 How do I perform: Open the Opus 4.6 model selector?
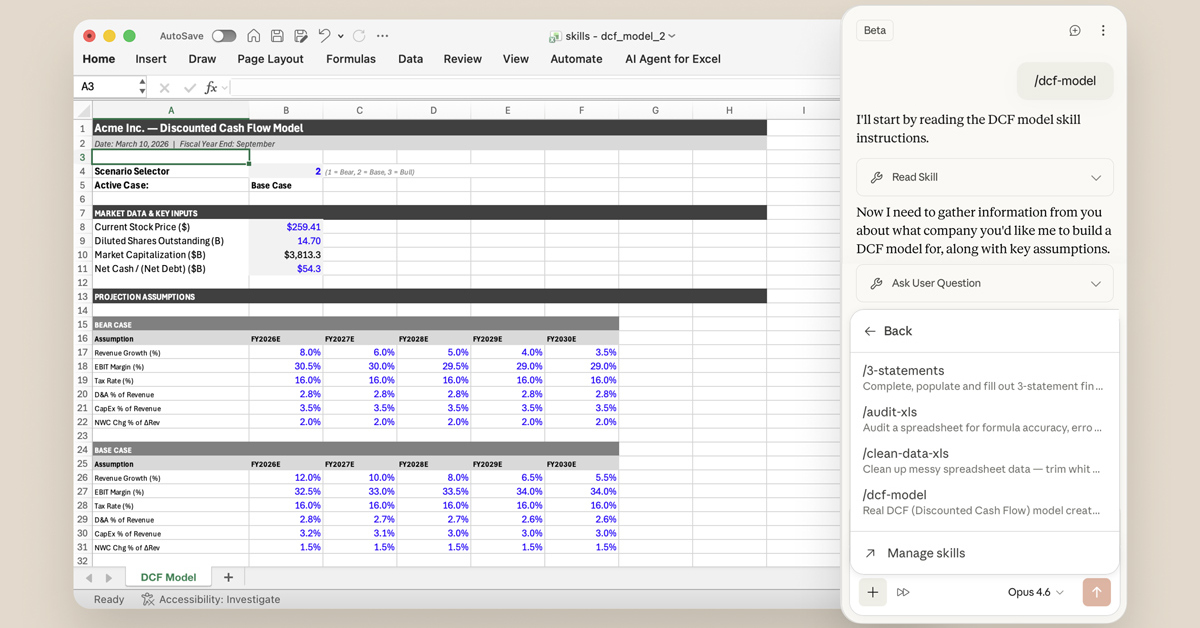tap(1035, 592)
